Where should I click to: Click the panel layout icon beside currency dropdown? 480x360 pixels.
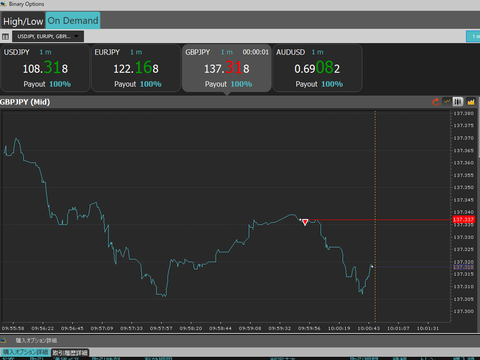(5, 36)
